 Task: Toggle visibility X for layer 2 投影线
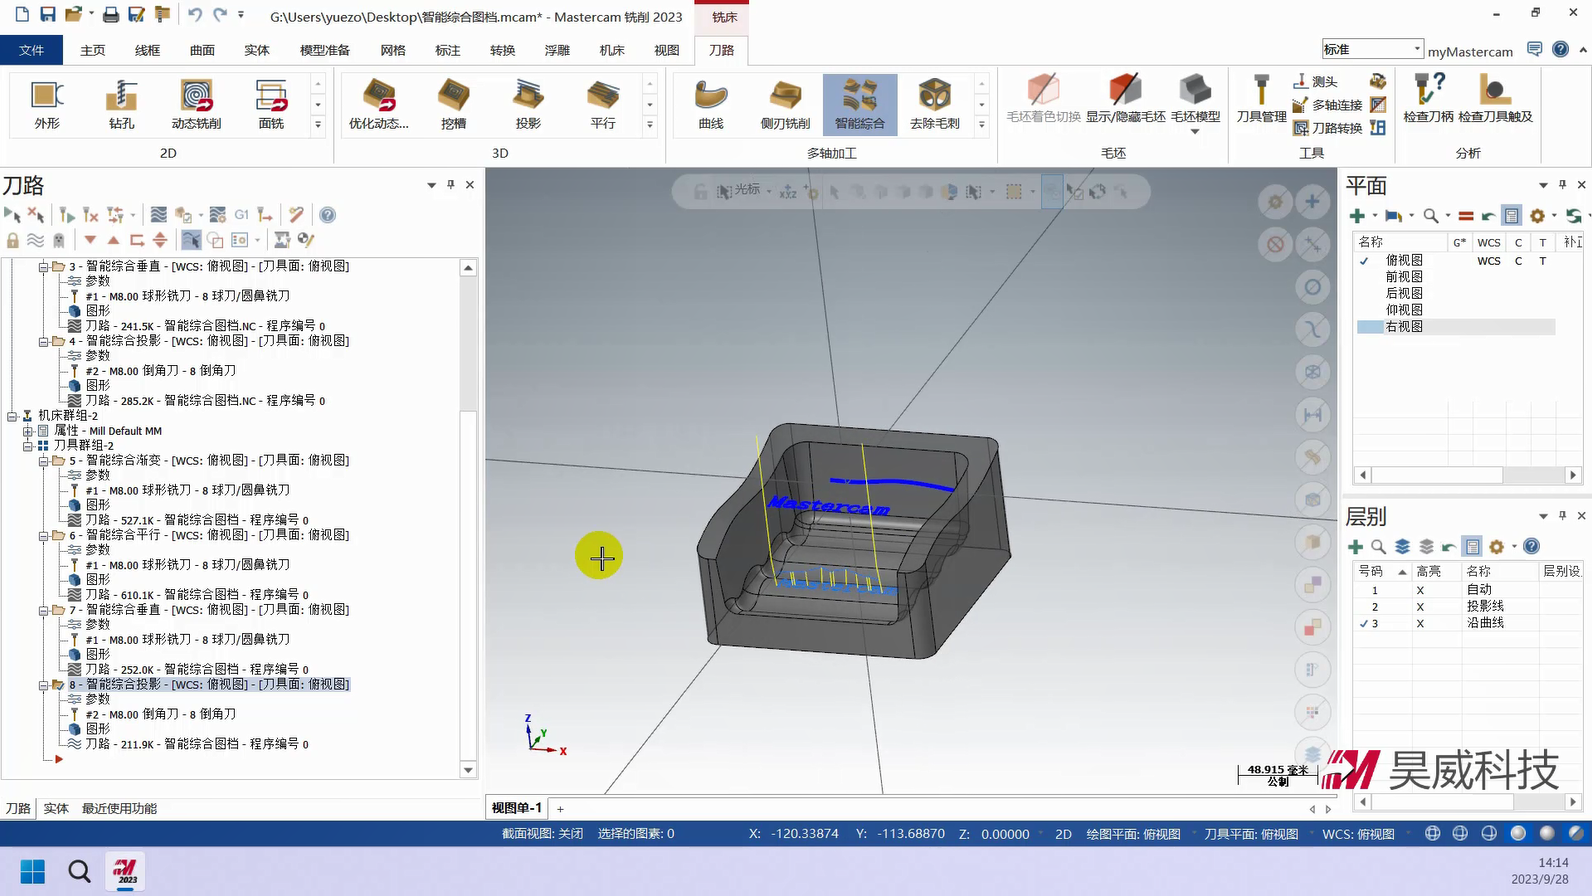(x=1419, y=607)
